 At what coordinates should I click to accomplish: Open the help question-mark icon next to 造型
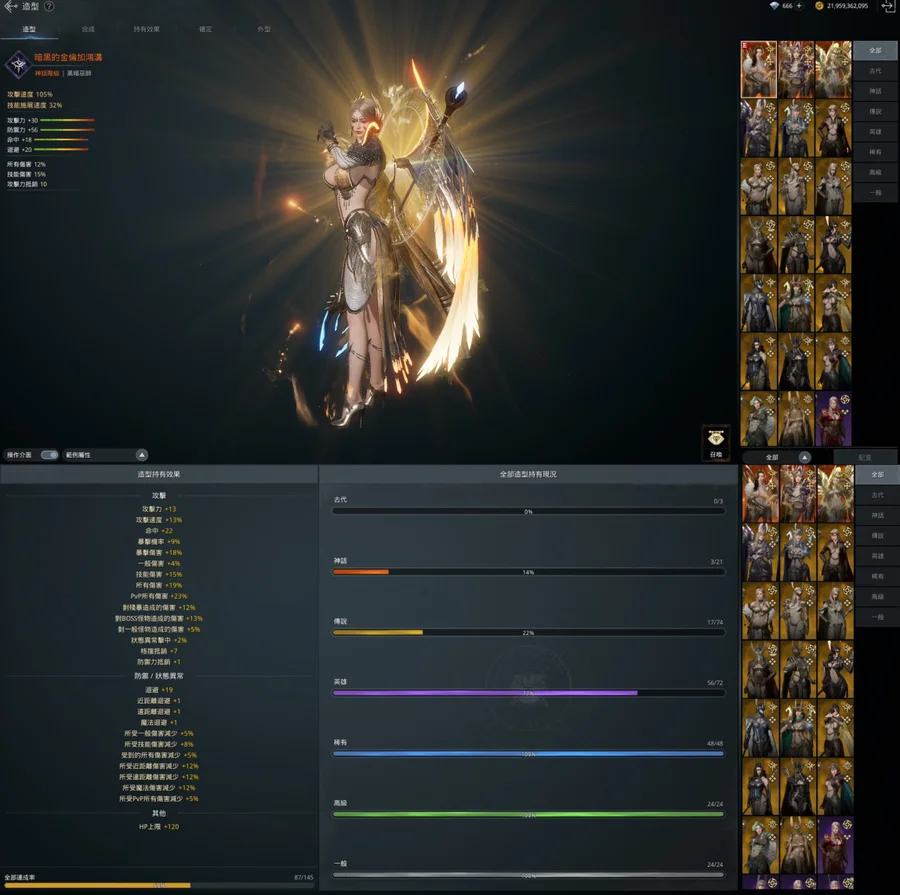click(x=49, y=6)
